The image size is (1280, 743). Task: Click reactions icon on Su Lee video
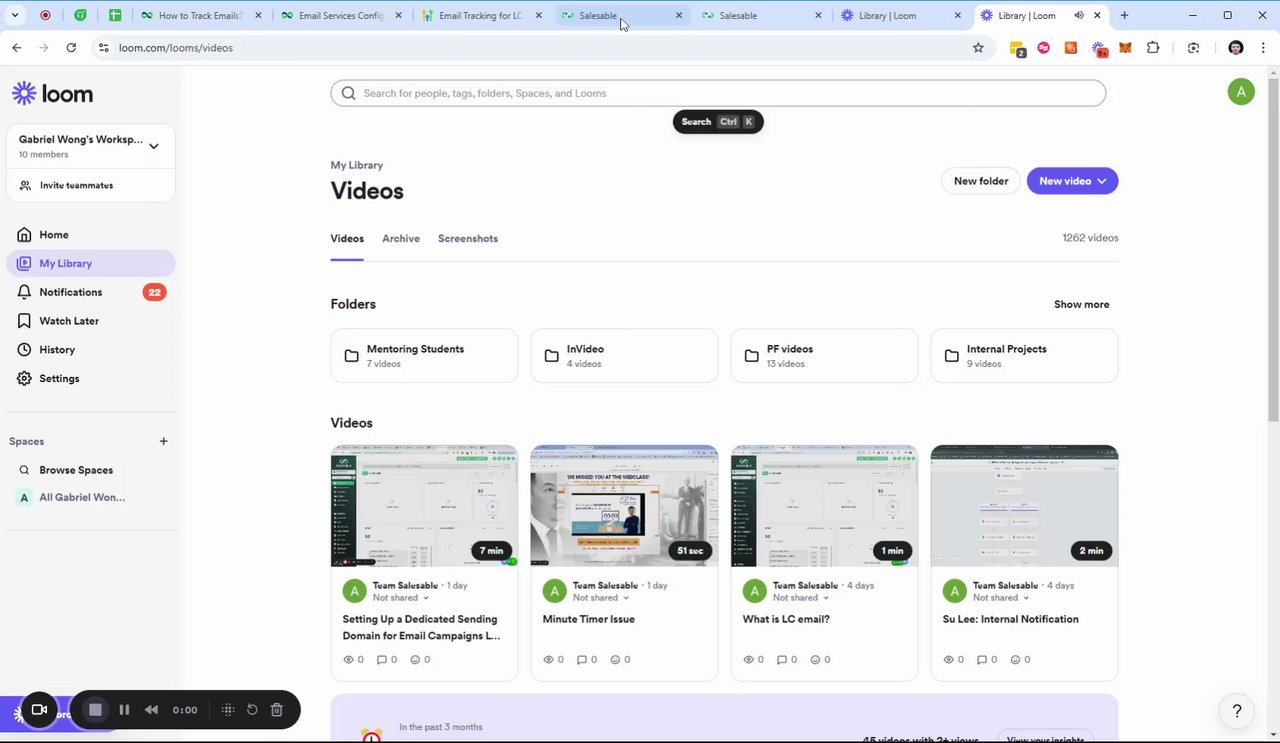[1015, 660]
